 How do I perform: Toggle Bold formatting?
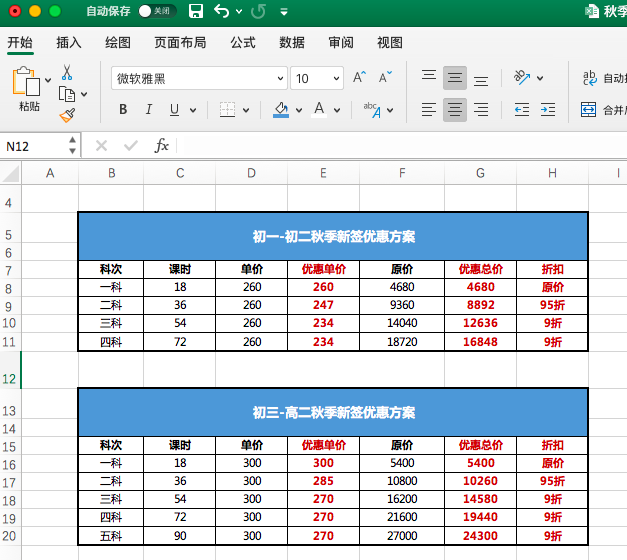tap(123, 109)
